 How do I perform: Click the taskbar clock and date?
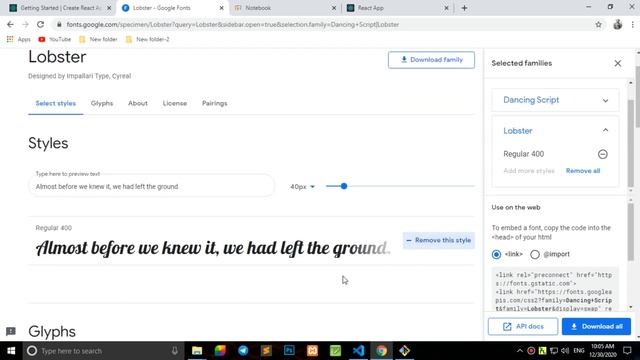tap(602, 351)
